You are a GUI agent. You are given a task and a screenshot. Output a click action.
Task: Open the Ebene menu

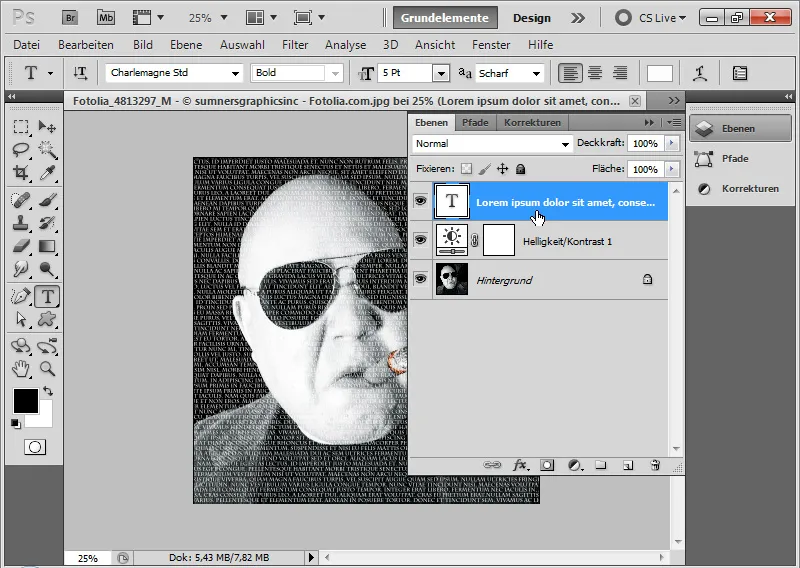coord(186,45)
